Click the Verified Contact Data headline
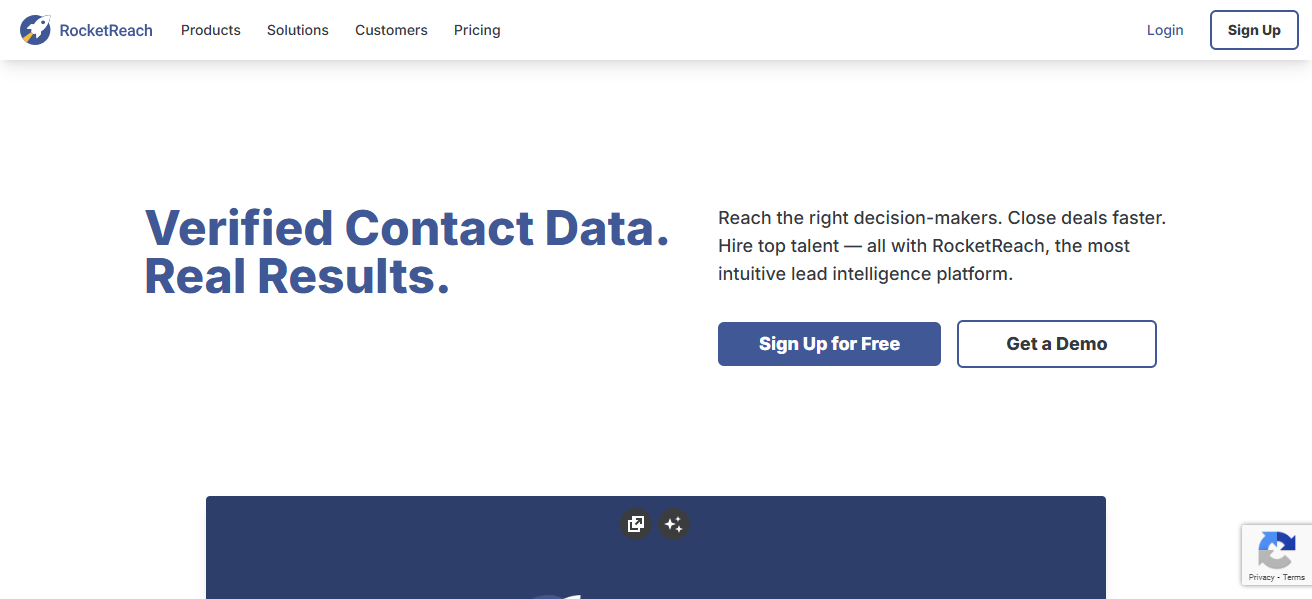 407,228
